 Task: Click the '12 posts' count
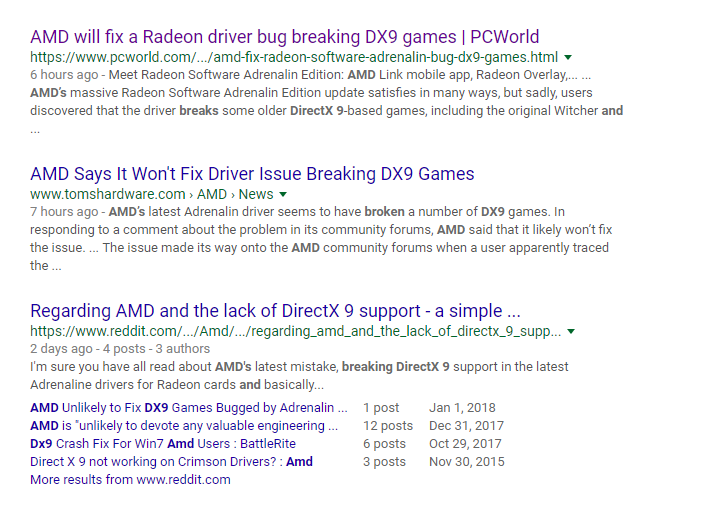388,426
